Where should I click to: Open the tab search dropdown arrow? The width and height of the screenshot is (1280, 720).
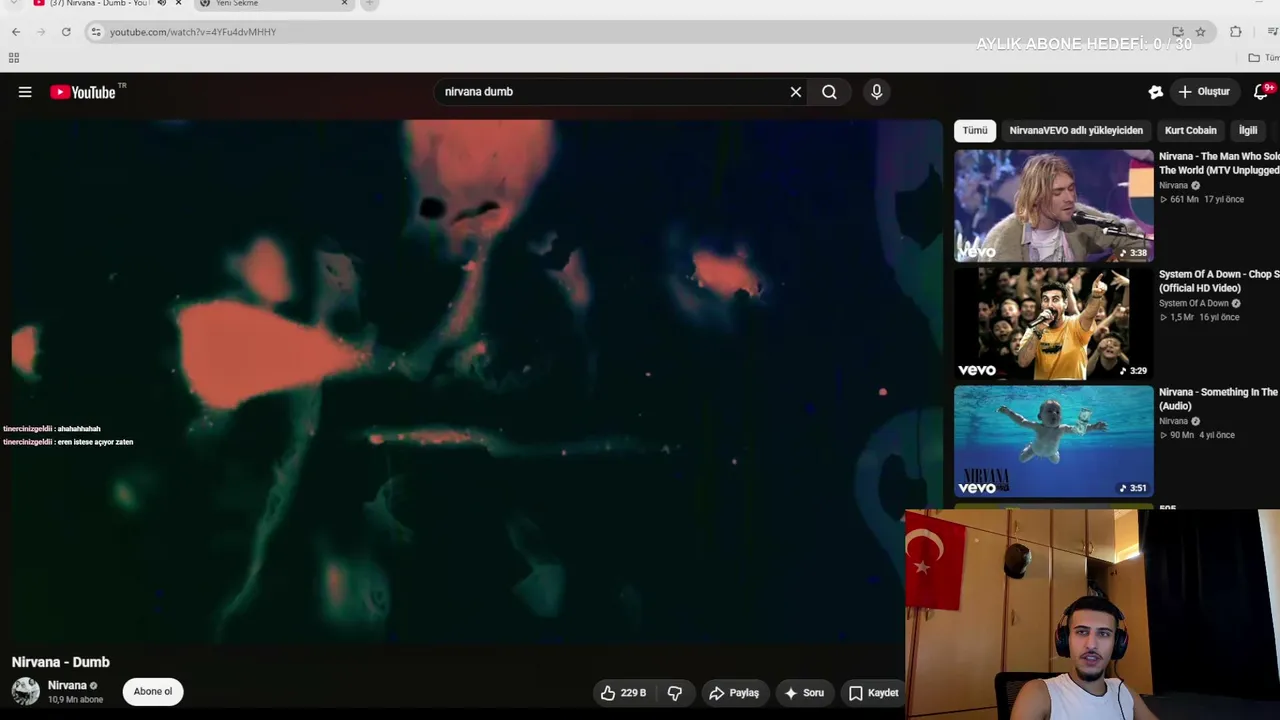click(13, 3)
